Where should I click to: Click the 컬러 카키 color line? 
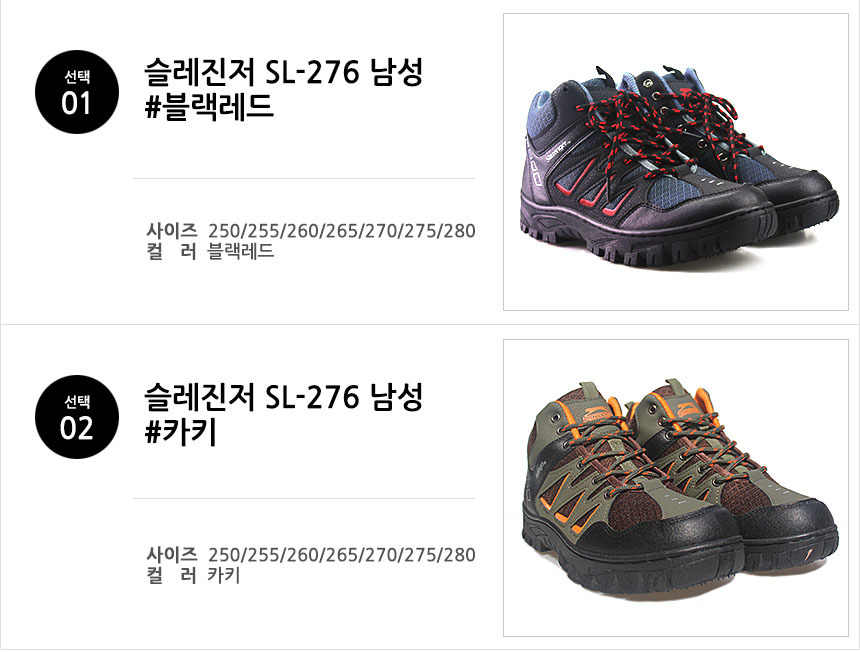point(194,576)
